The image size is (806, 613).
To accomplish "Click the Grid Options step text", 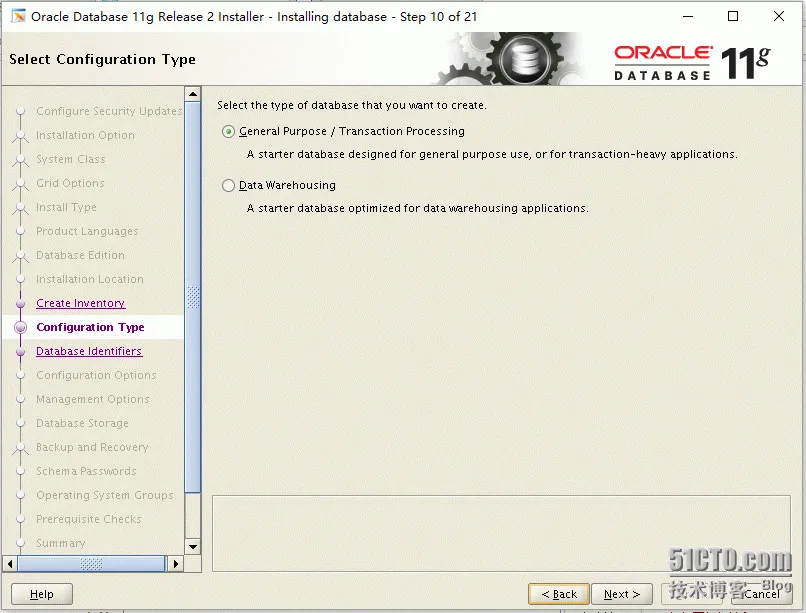I will (x=70, y=183).
